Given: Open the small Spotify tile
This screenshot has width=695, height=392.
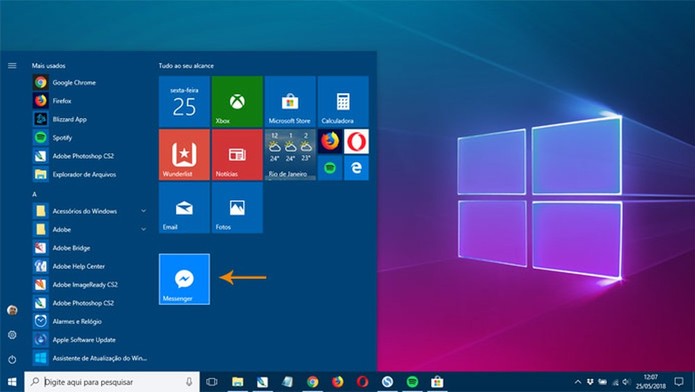Looking at the screenshot, I should (x=330, y=168).
